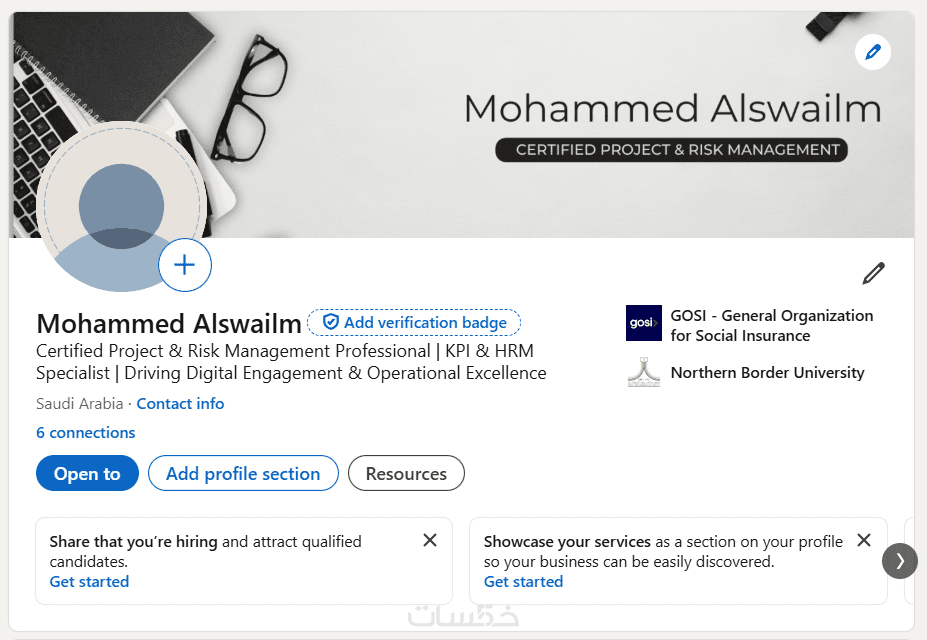Click the edit intro pencil icon
This screenshot has height=640, width=927.
[x=873, y=273]
